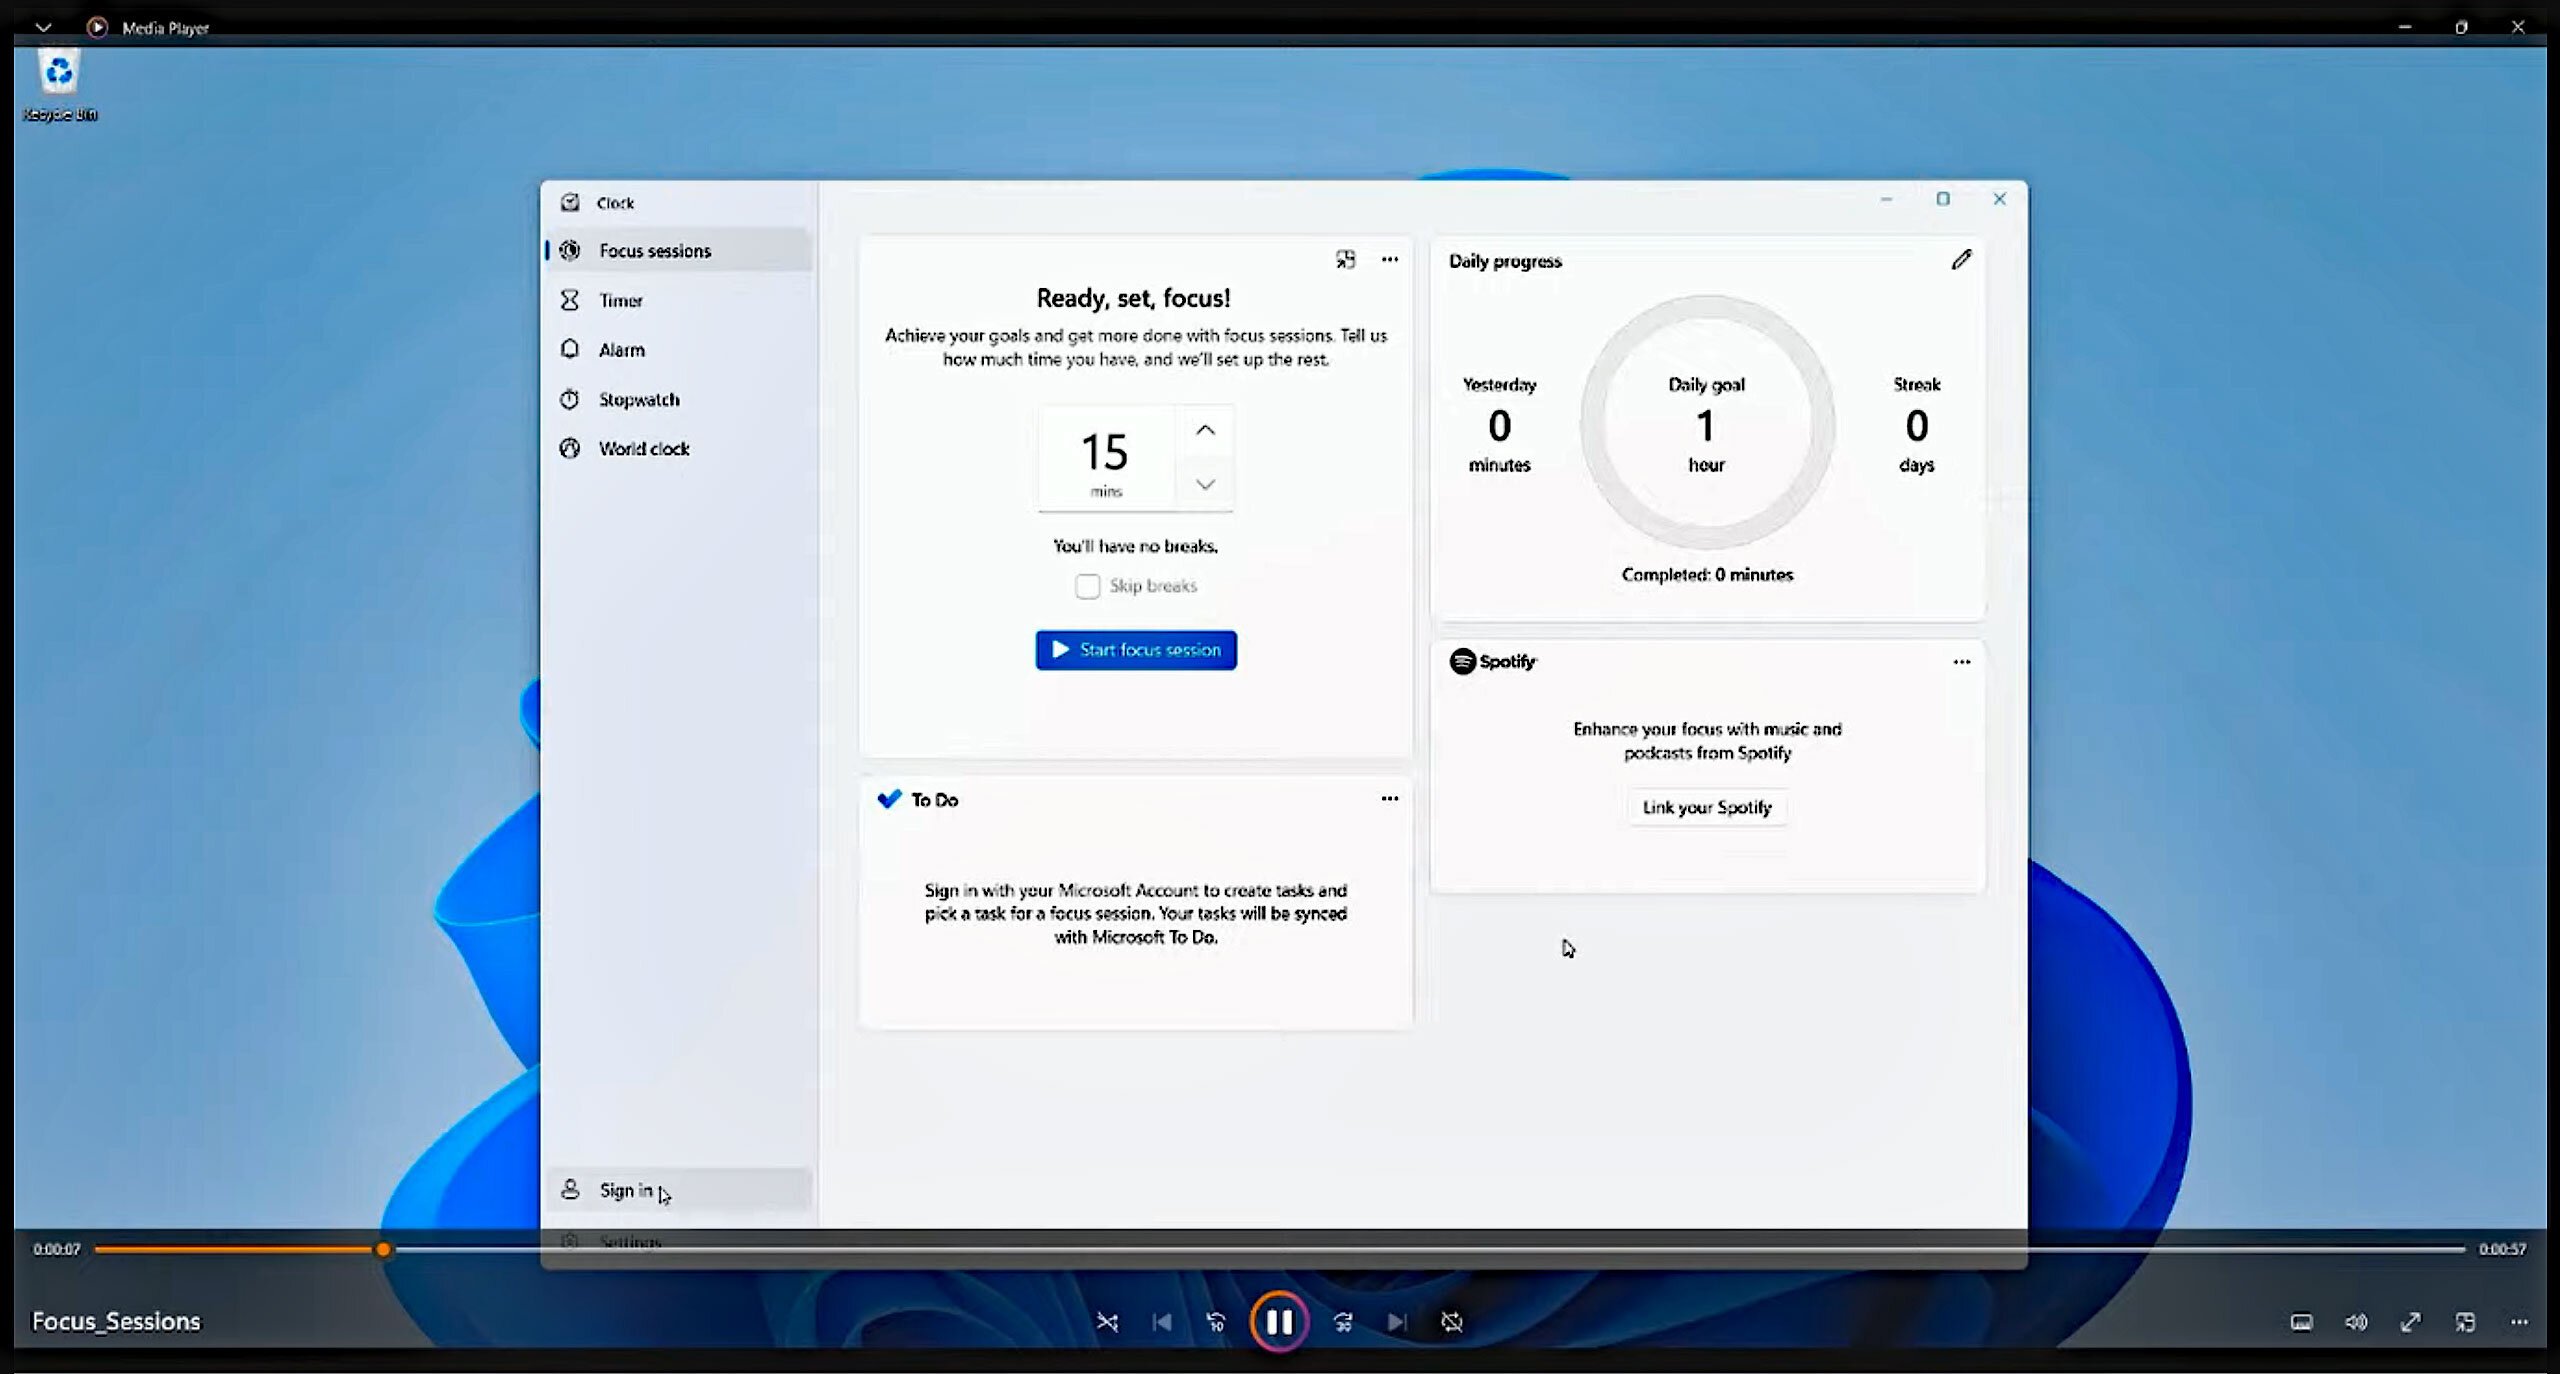Click the orange seek bar thumb
This screenshot has height=1374, width=2560.
pyautogui.click(x=383, y=1249)
